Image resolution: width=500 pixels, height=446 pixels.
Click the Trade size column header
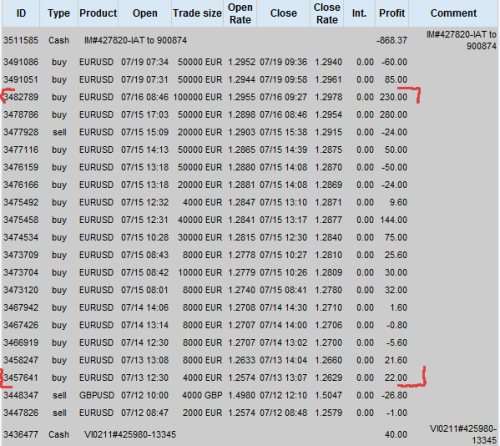click(x=197, y=13)
